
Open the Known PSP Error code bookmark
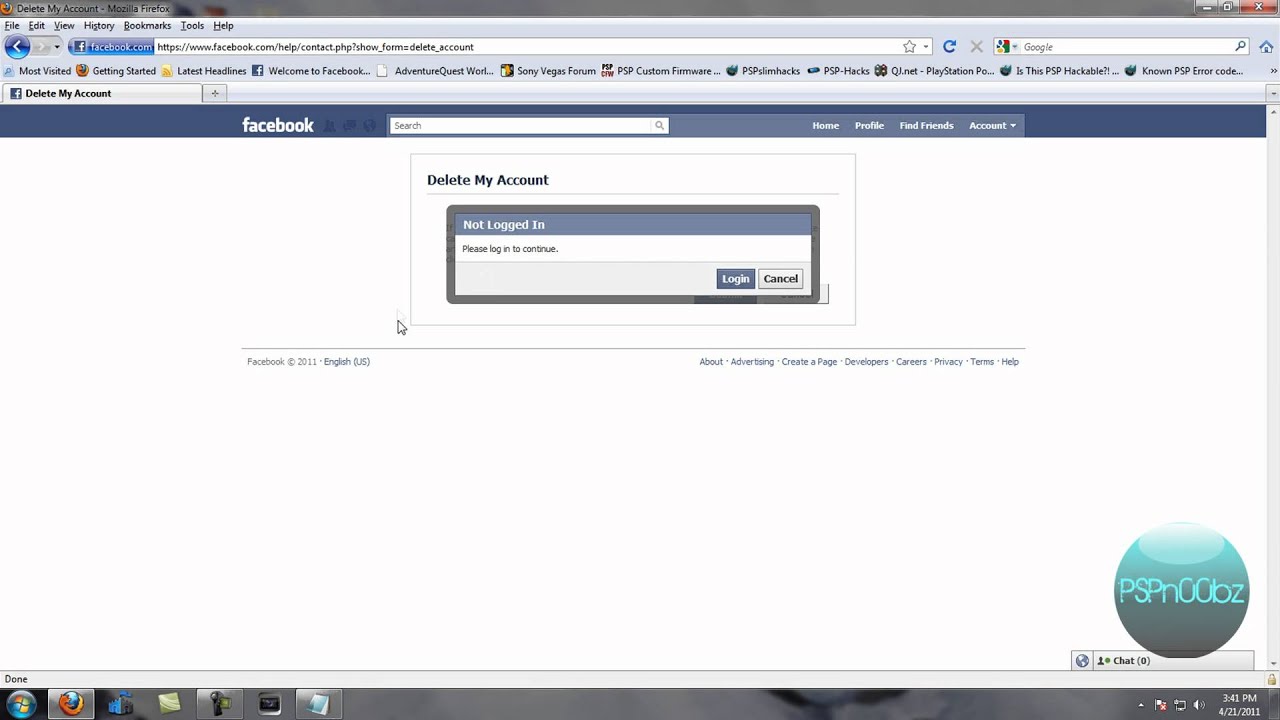pos(1184,71)
